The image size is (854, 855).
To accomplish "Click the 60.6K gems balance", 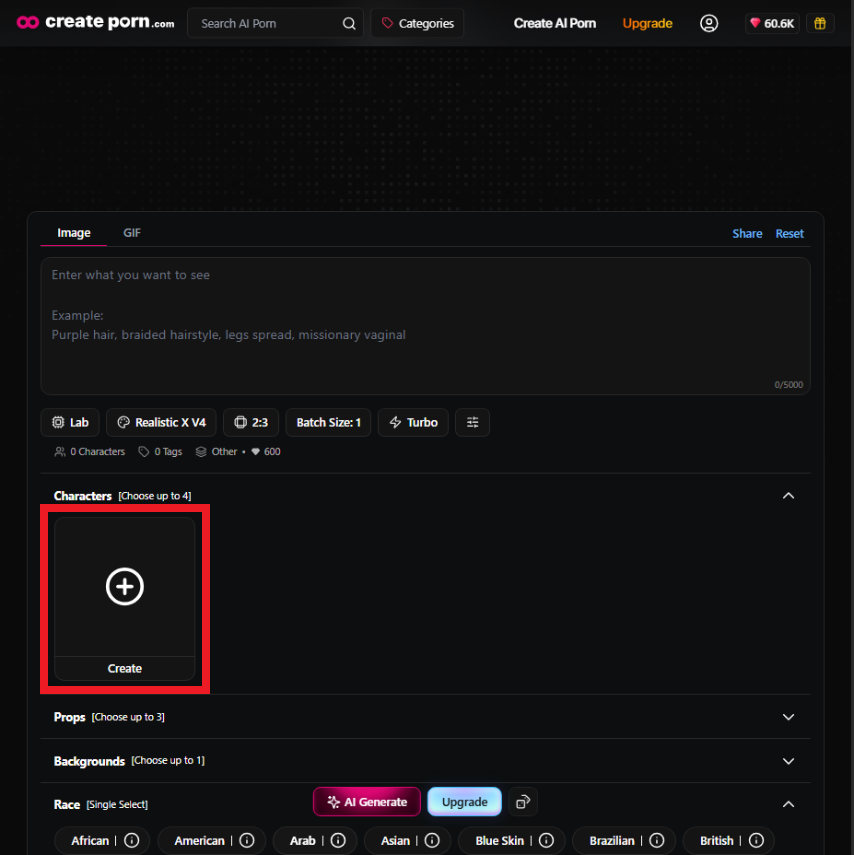I will 772,23.
